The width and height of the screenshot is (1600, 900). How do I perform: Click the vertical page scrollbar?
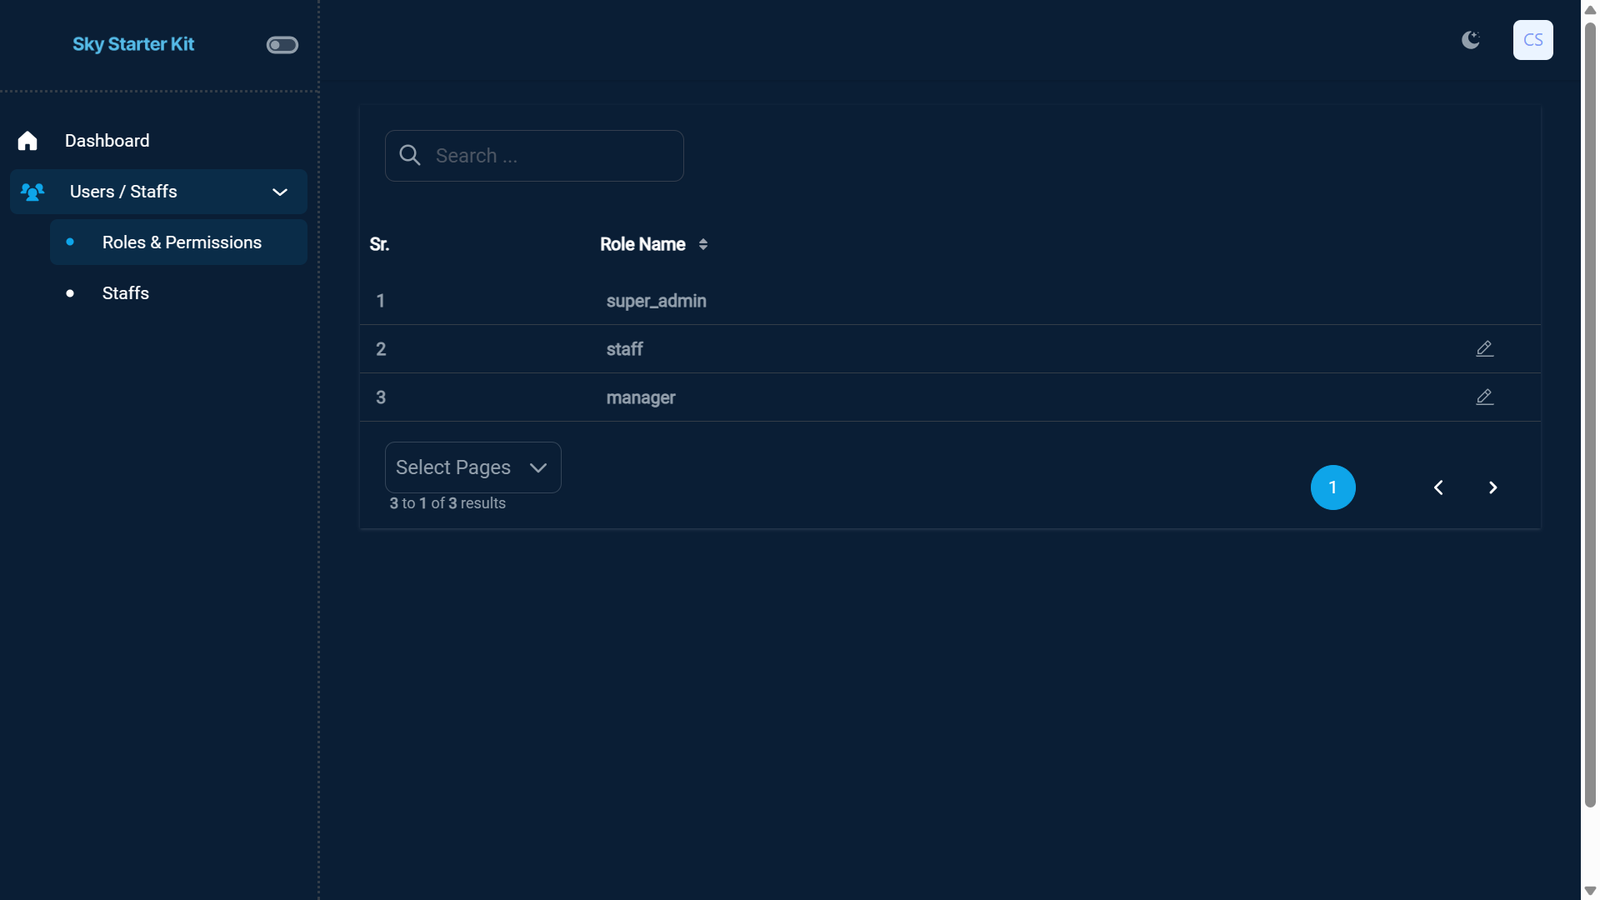tap(1590, 415)
